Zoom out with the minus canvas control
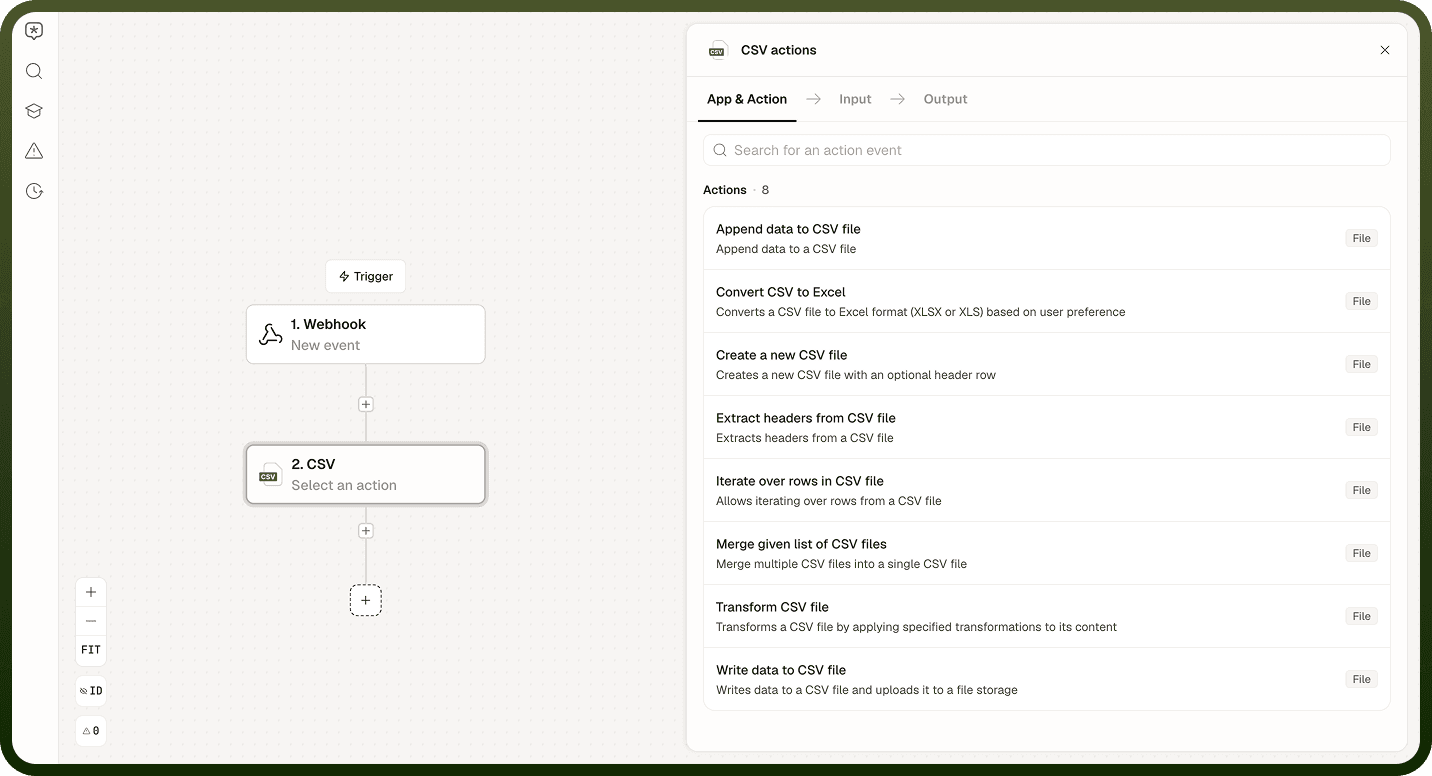 click(x=91, y=621)
